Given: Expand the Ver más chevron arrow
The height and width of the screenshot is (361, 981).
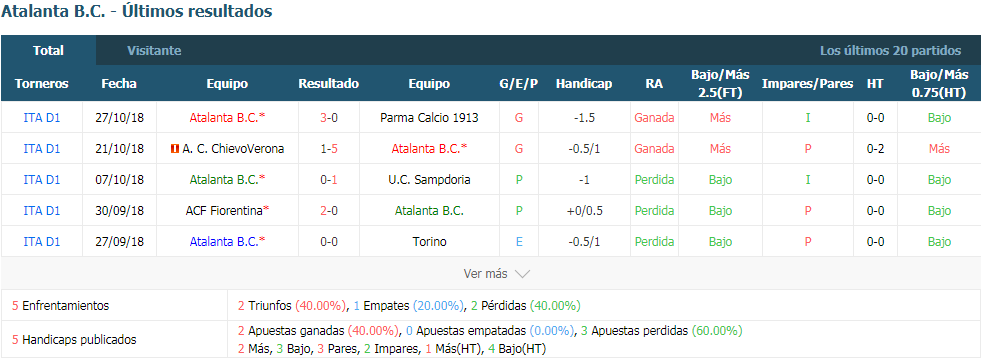Looking at the screenshot, I should (522, 274).
